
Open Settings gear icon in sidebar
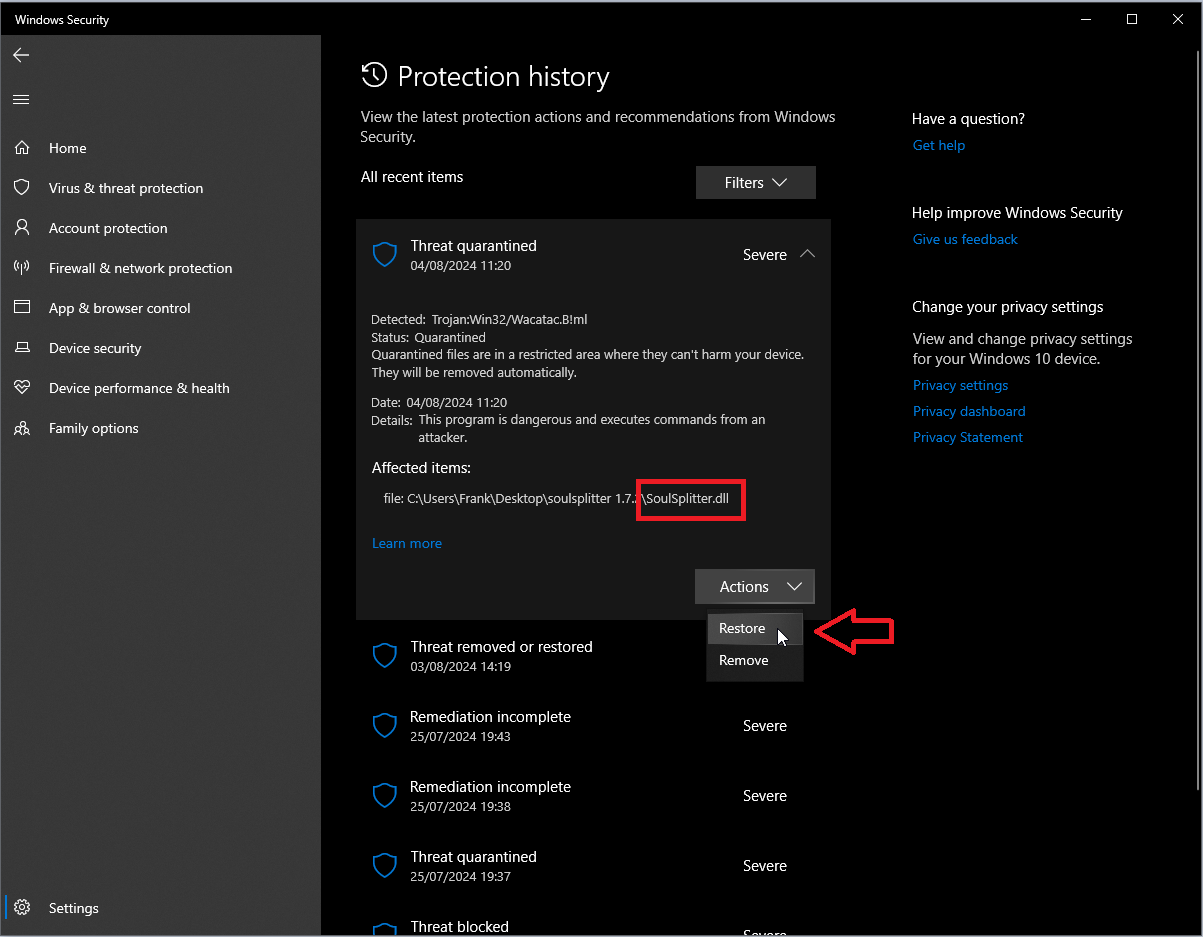point(22,908)
